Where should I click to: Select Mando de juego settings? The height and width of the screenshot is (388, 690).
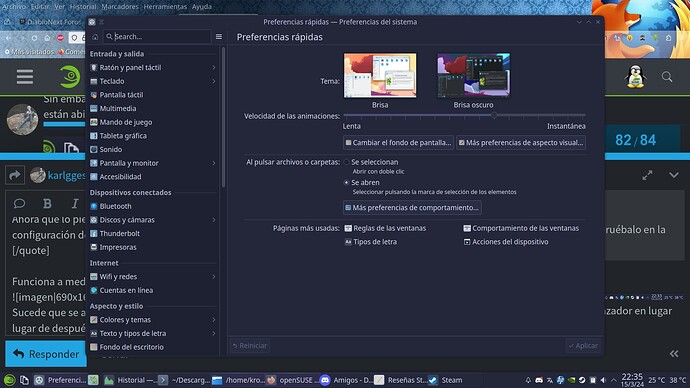coord(153,122)
